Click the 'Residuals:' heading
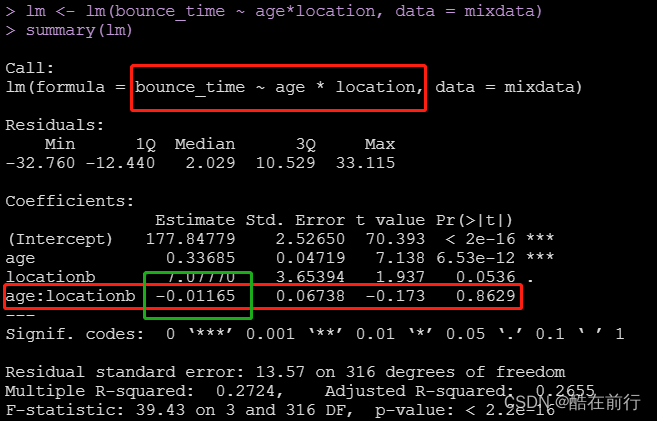The width and height of the screenshot is (657, 421). (x=54, y=125)
